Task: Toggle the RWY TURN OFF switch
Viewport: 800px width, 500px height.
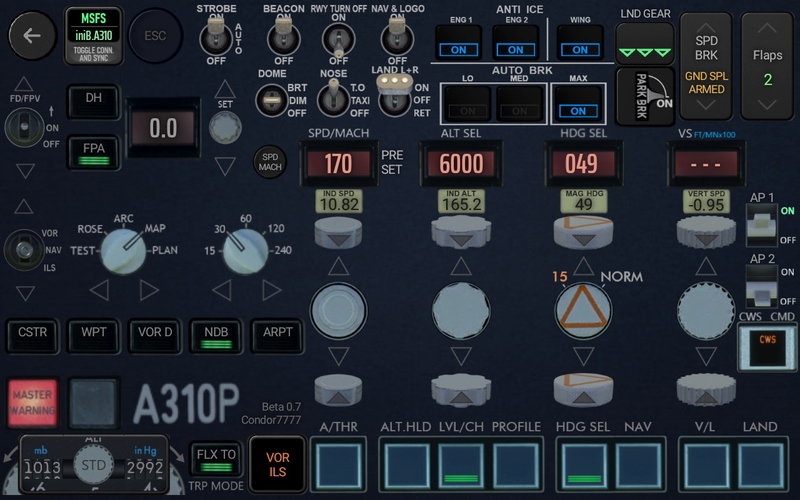Action: click(338, 40)
